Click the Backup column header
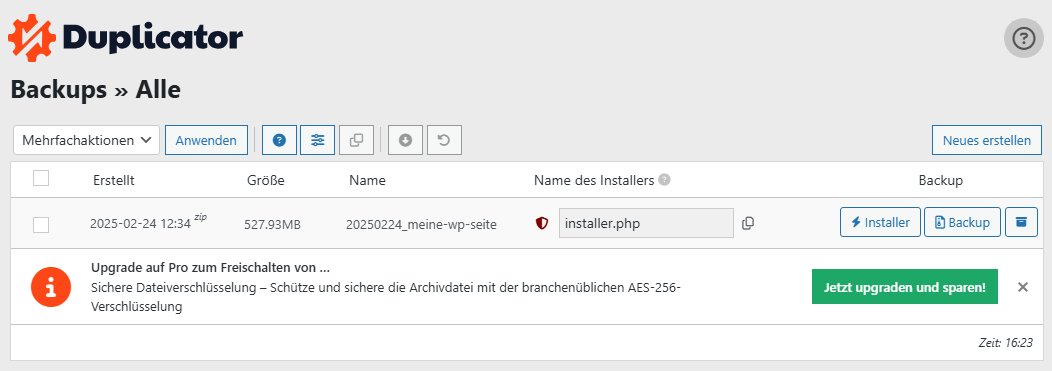Viewport: 1052px width, 371px height. point(941,180)
